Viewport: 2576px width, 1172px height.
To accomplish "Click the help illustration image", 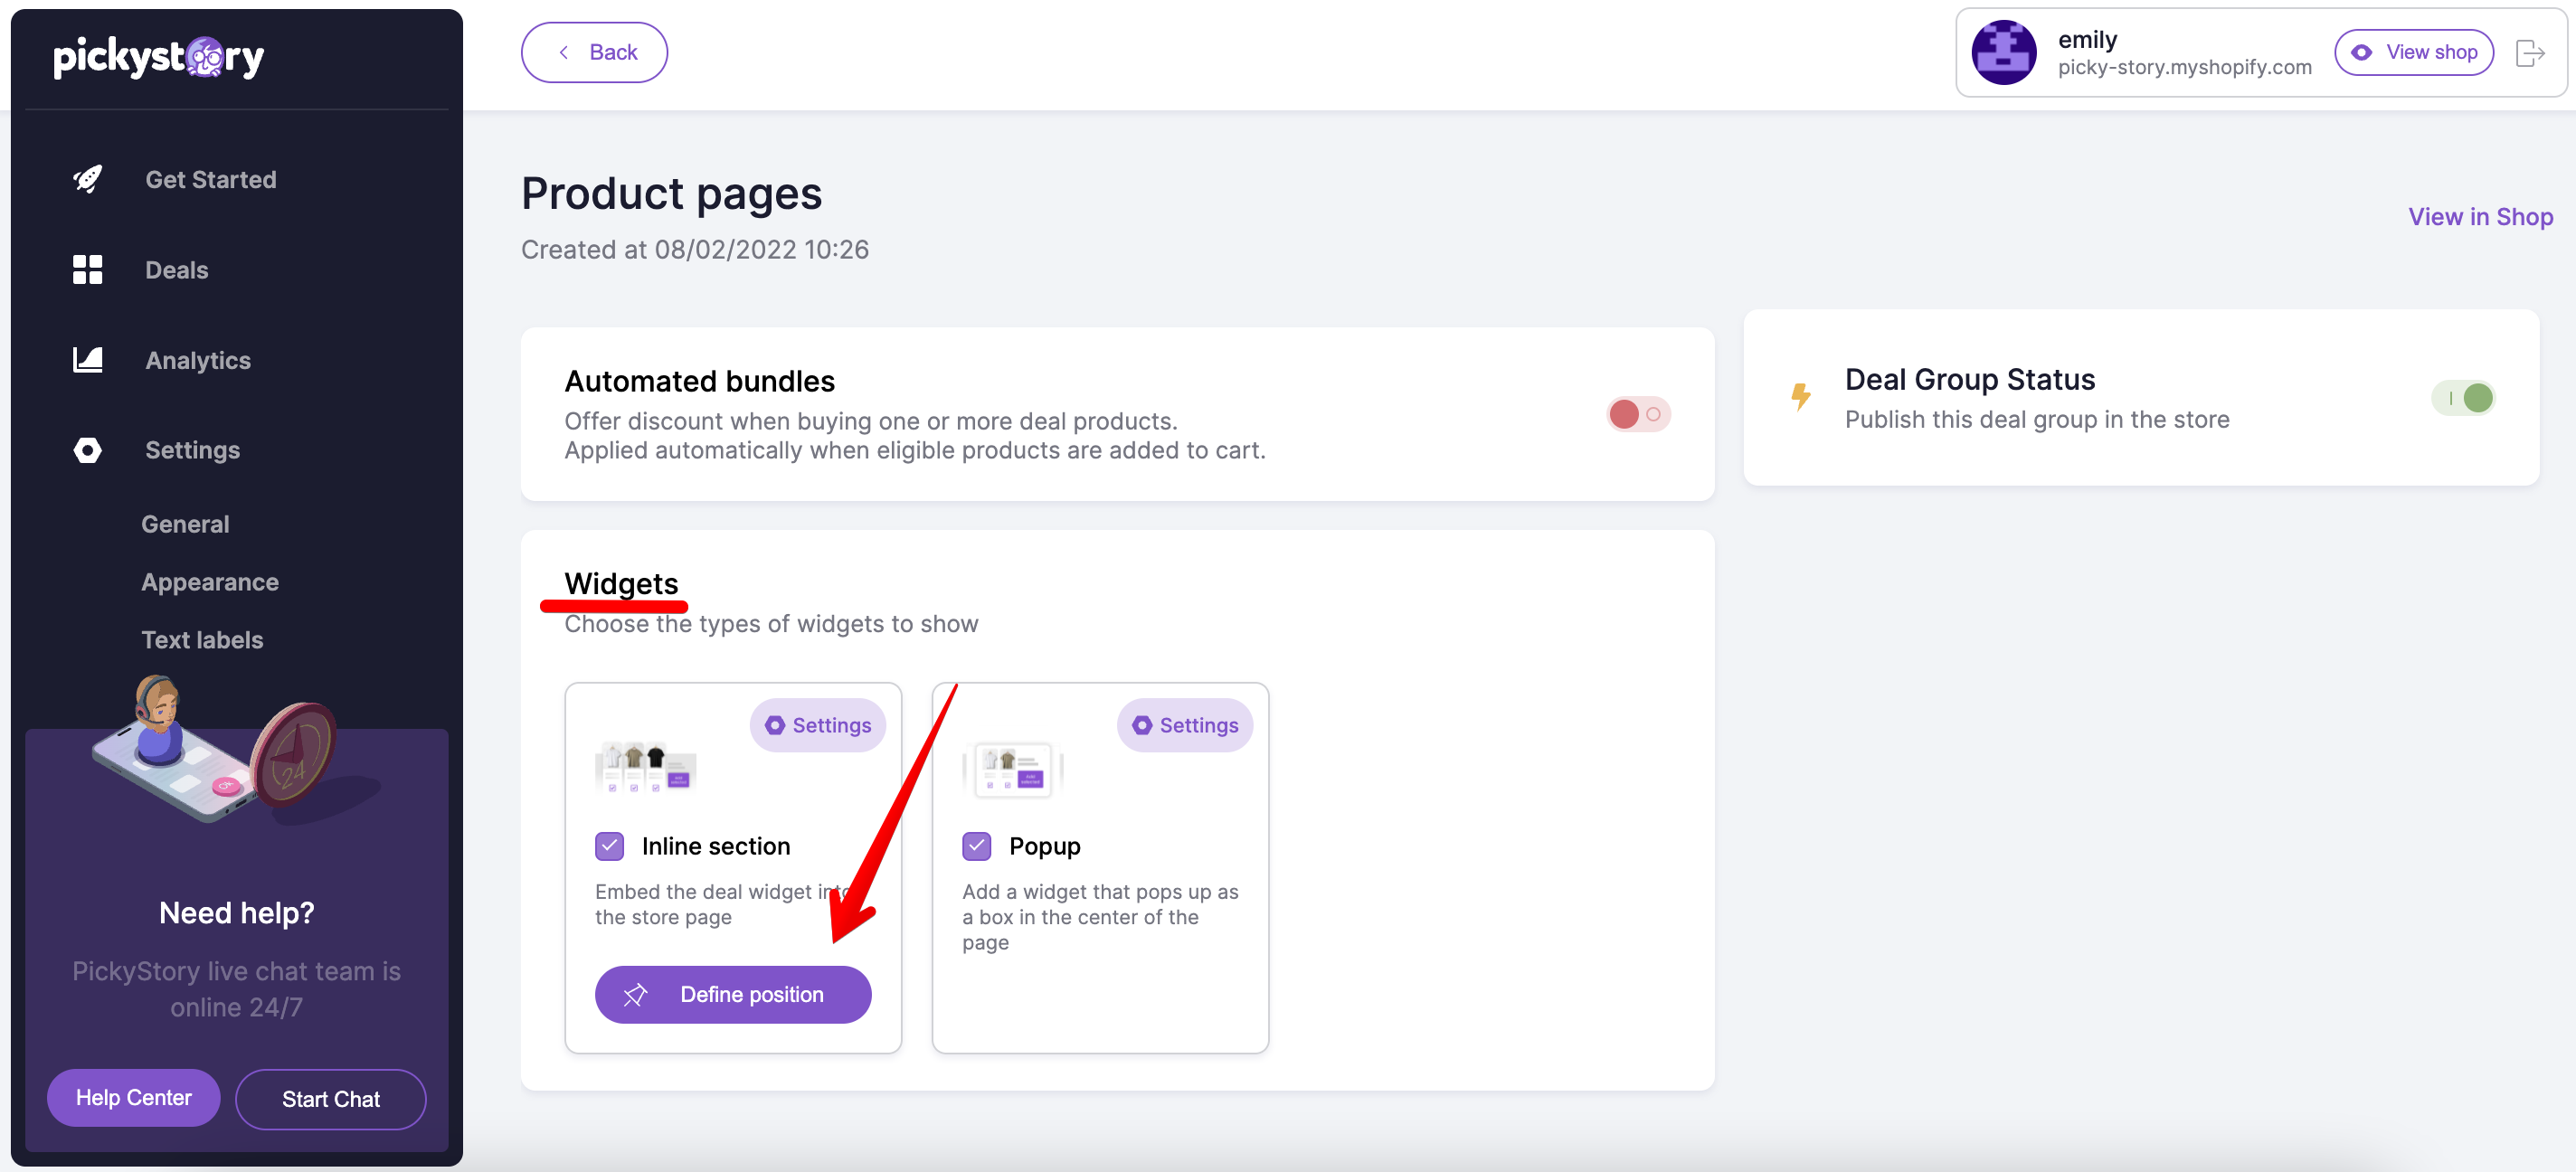I will tap(236, 750).
